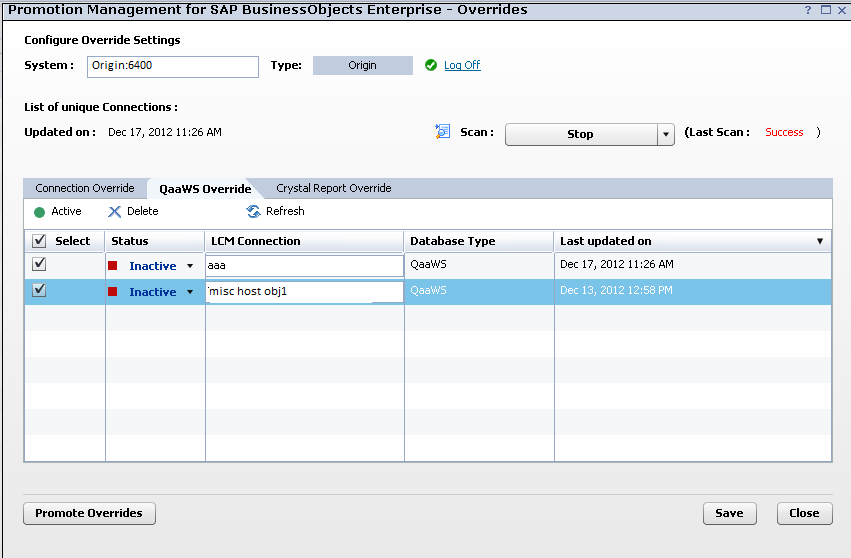Open the Crystal Report Override tab
The width and height of the screenshot is (851, 558).
click(334, 188)
